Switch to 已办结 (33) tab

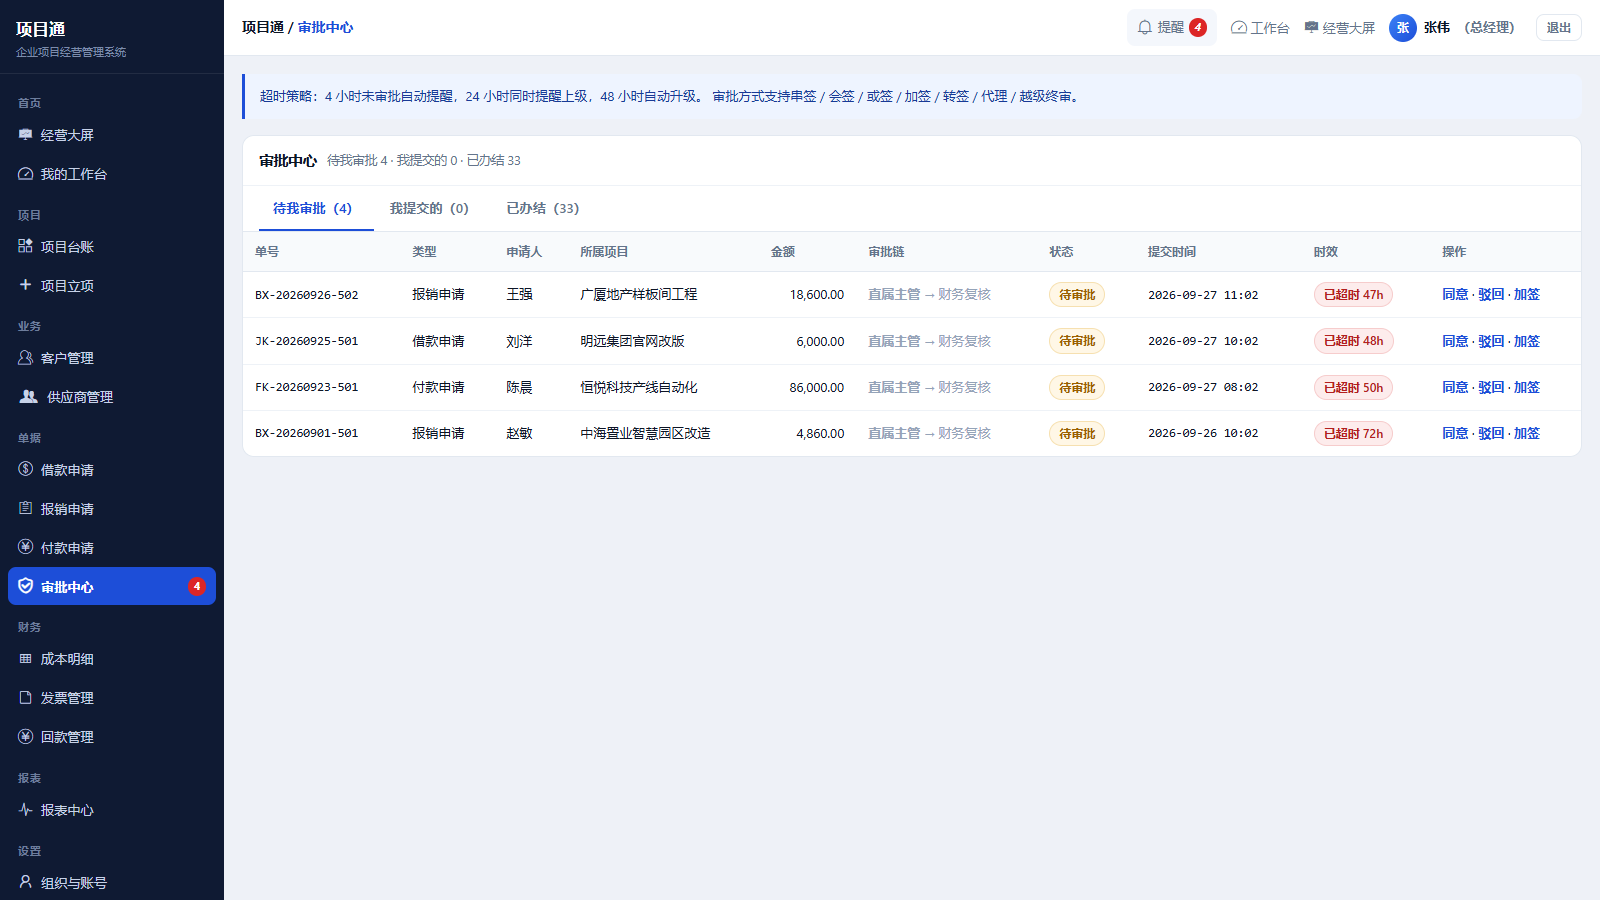click(x=543, y=208)
